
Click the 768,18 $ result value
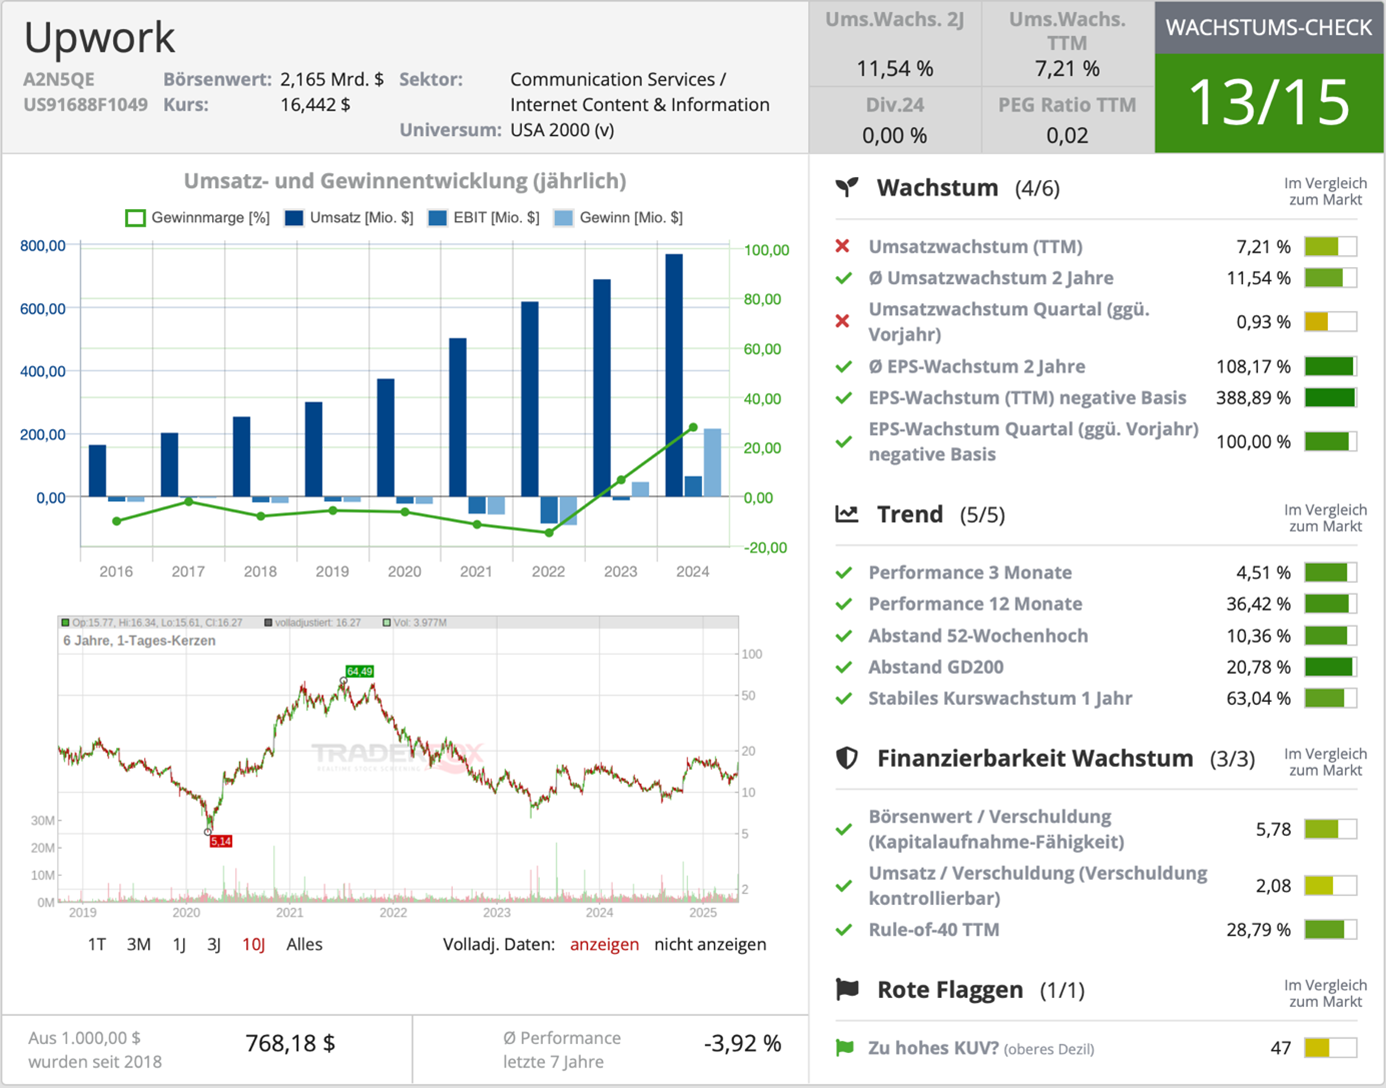pyautogui.click(x=290, y=1043)
